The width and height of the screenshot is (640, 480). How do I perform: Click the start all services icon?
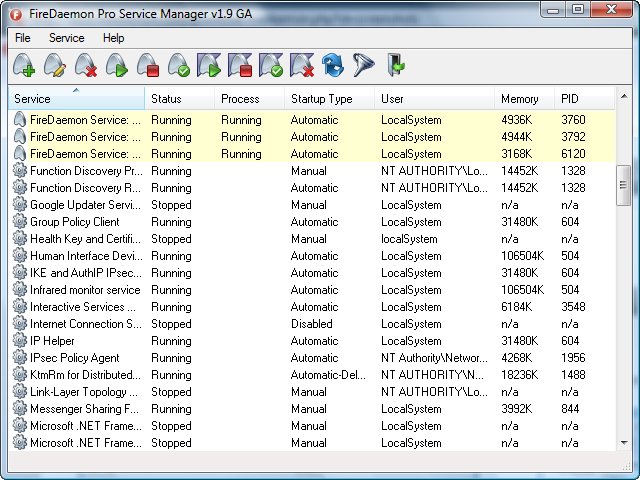(x=210, y=67)
